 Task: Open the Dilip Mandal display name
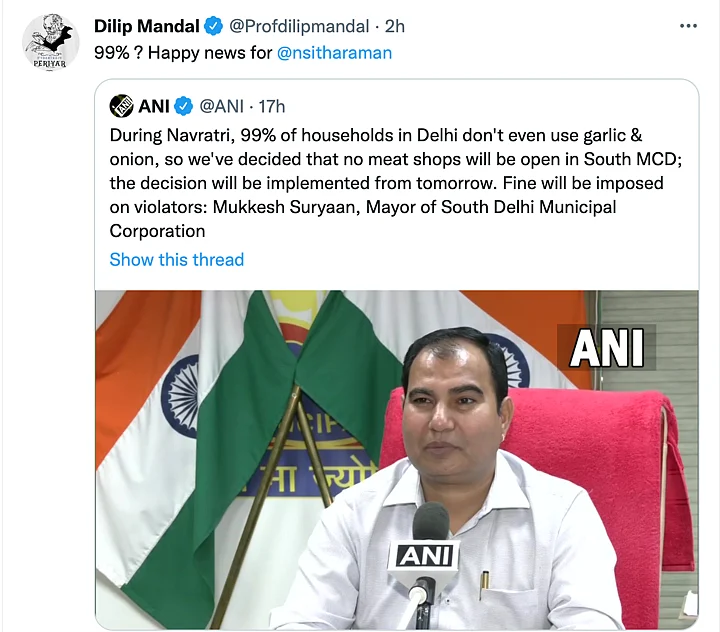146,26
